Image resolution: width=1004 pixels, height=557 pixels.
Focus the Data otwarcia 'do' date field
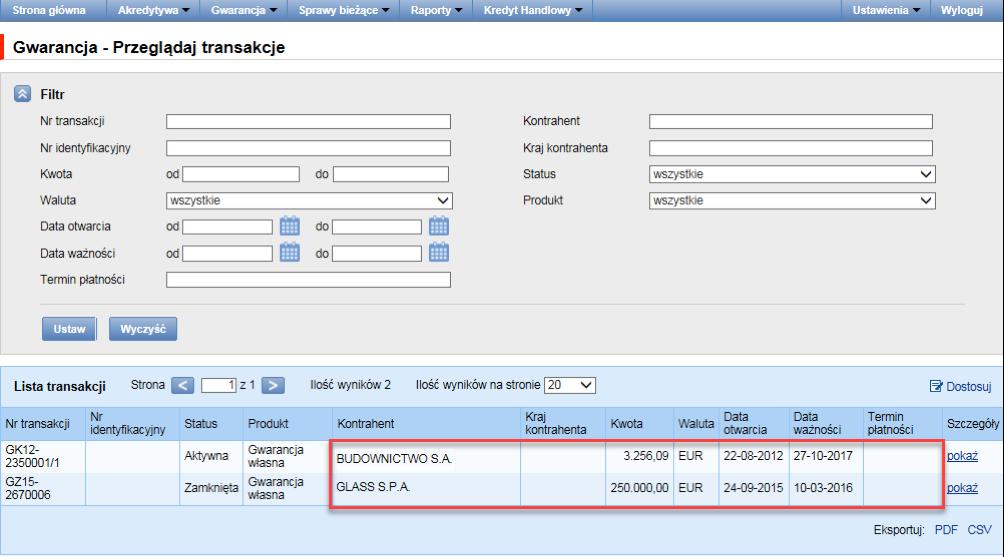pyautogui.click(x=376, y=227)
